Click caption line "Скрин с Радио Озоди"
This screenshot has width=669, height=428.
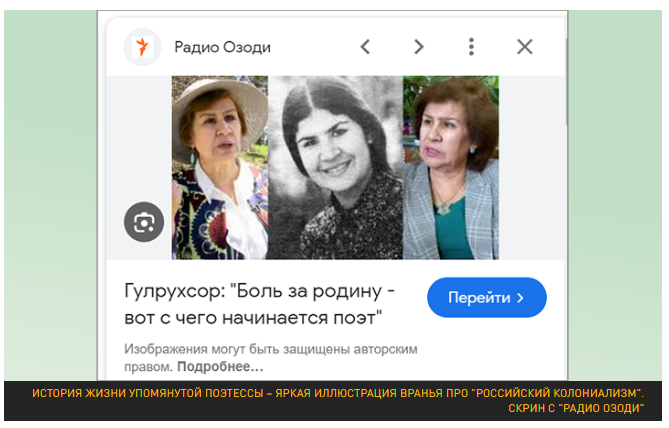pos(576,409)
